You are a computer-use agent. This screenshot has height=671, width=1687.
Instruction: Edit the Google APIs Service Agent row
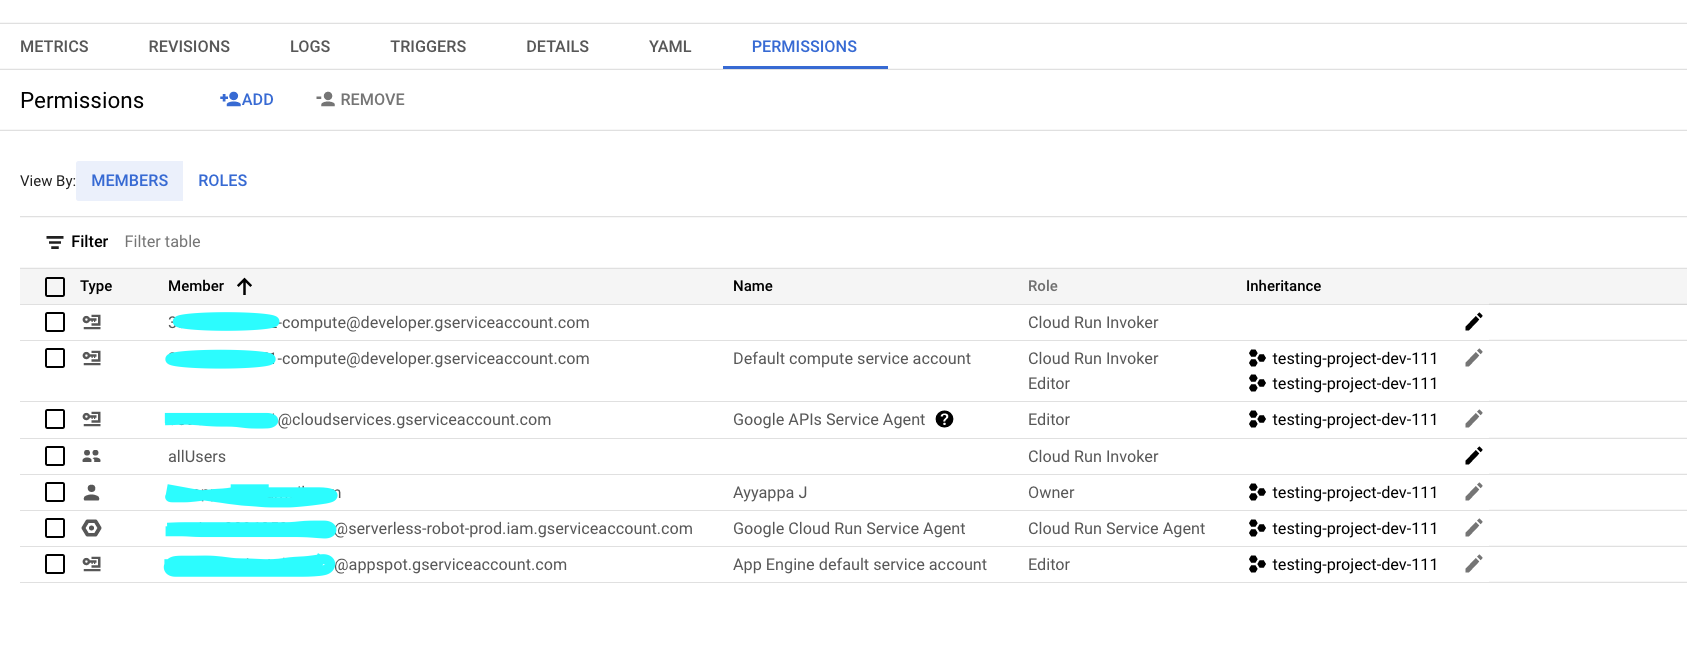coord(1473,419)
